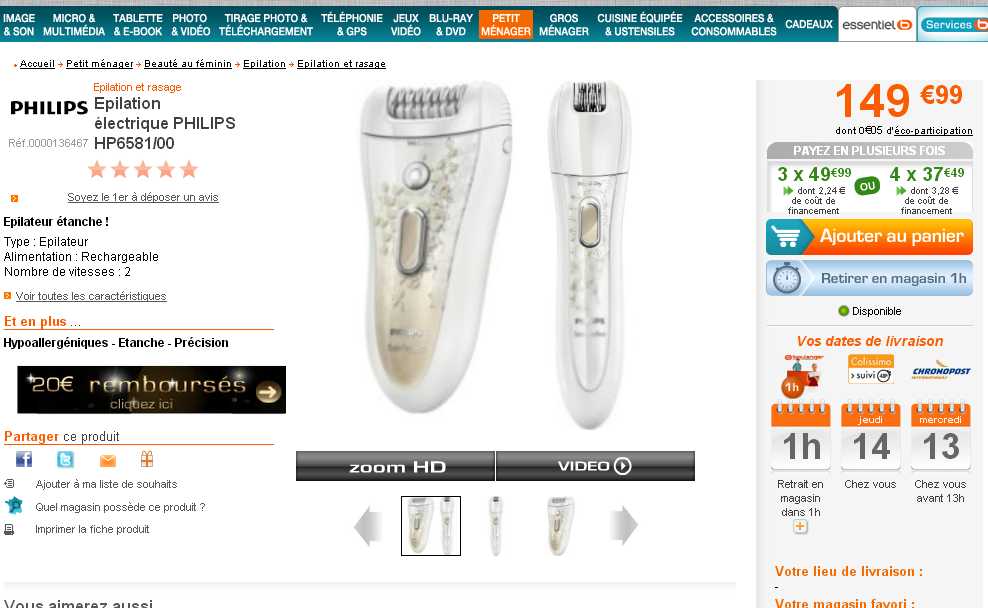Select the third product thumbnail
This screenshot has height=608, width=988.
point(558,526)
